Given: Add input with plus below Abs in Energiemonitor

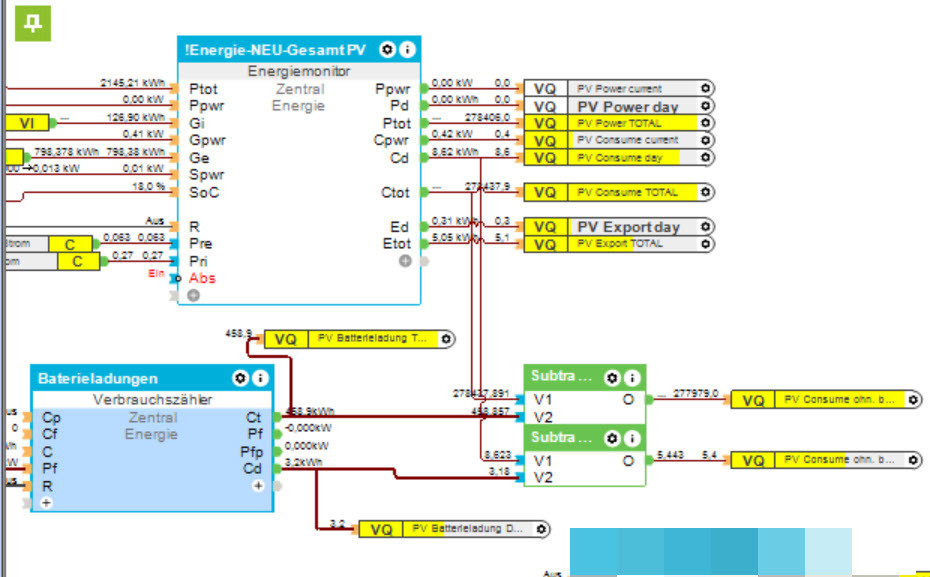Looking at the screenshot, I should pos(193,295).
